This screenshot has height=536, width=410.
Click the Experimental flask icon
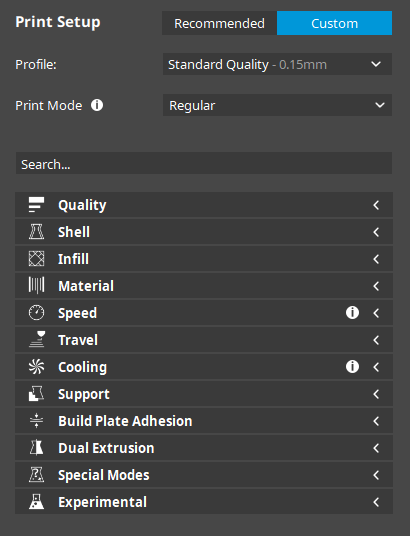click(x=36, y=502)
